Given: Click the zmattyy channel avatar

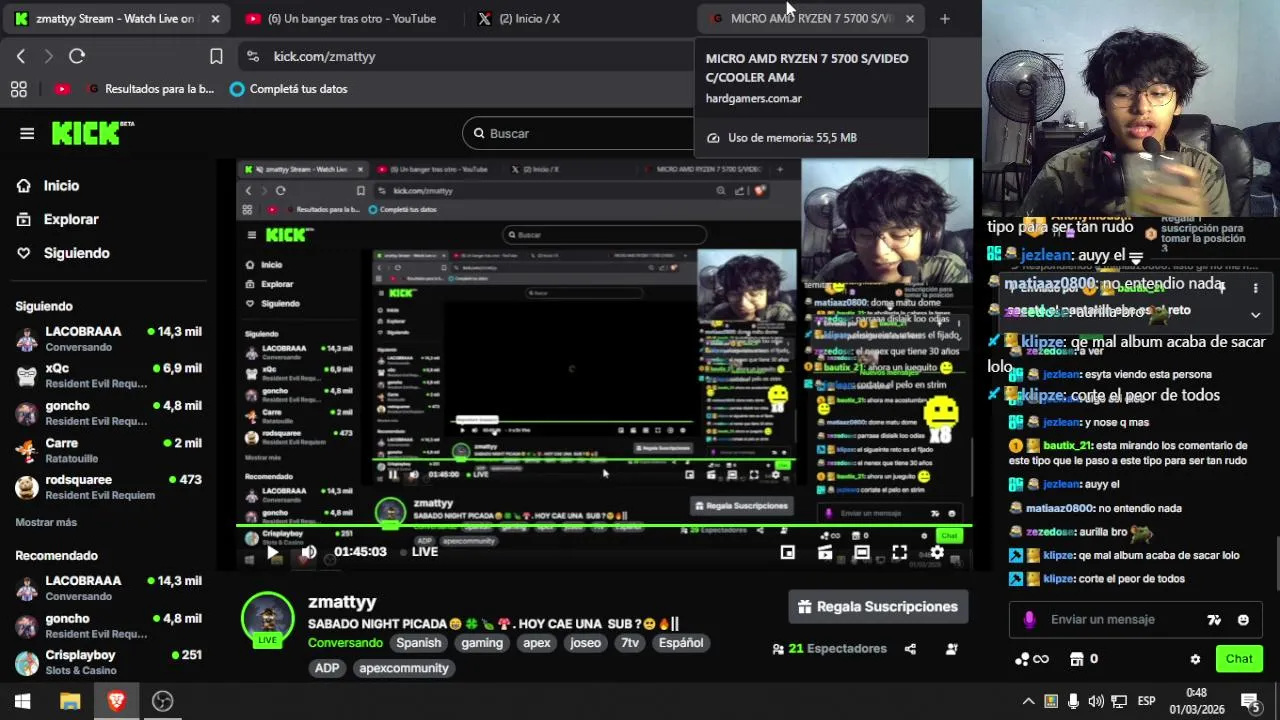Looking at the screenshot, I should pos(267,618).
